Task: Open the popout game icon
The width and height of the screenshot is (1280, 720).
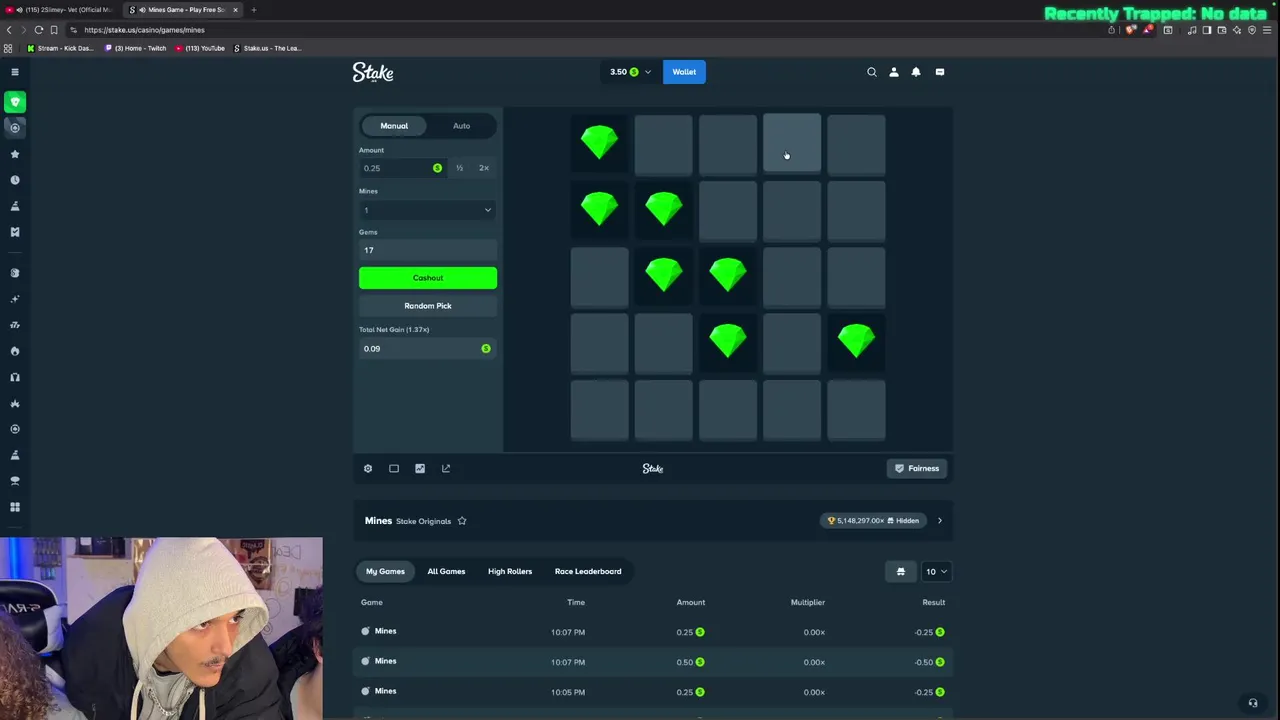Action: [x=446, y=468]
